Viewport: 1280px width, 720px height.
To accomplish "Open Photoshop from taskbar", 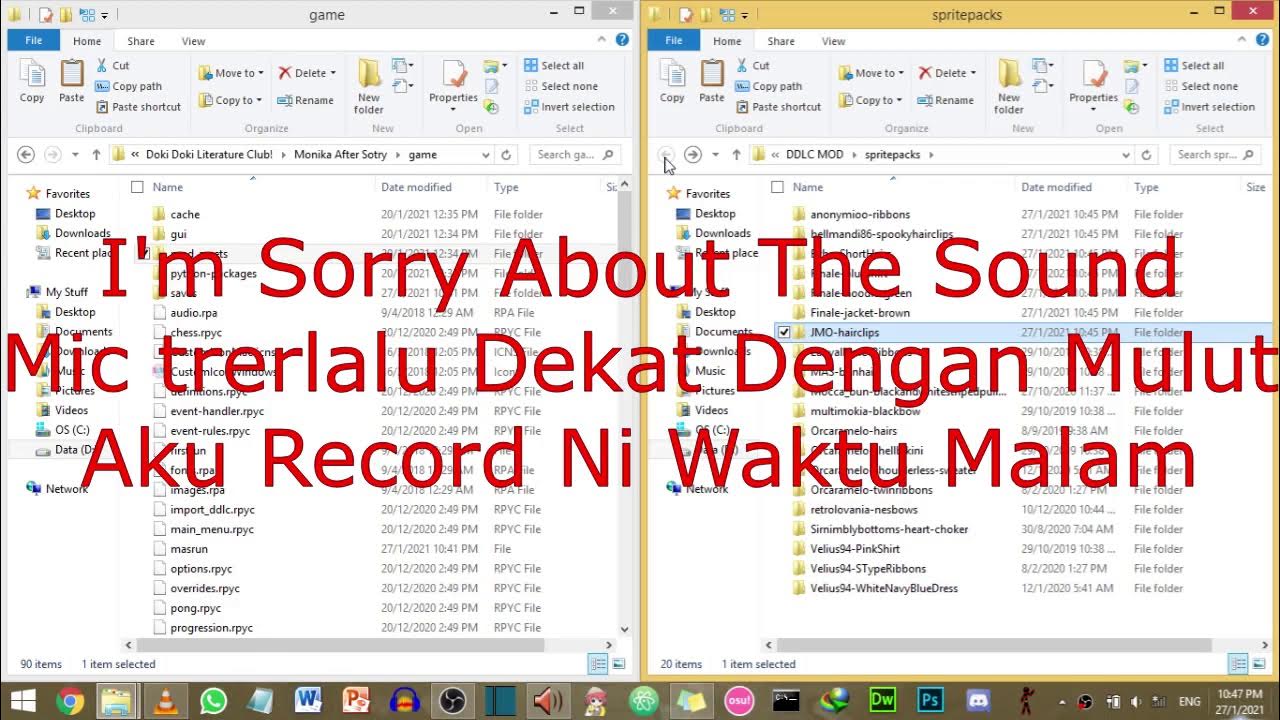I will pyautogui.click(x=931, y=700).
